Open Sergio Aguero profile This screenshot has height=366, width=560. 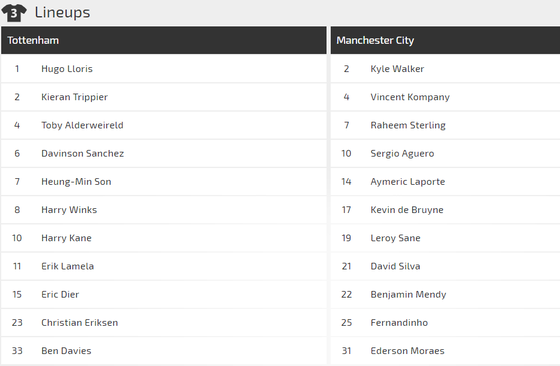402,154
